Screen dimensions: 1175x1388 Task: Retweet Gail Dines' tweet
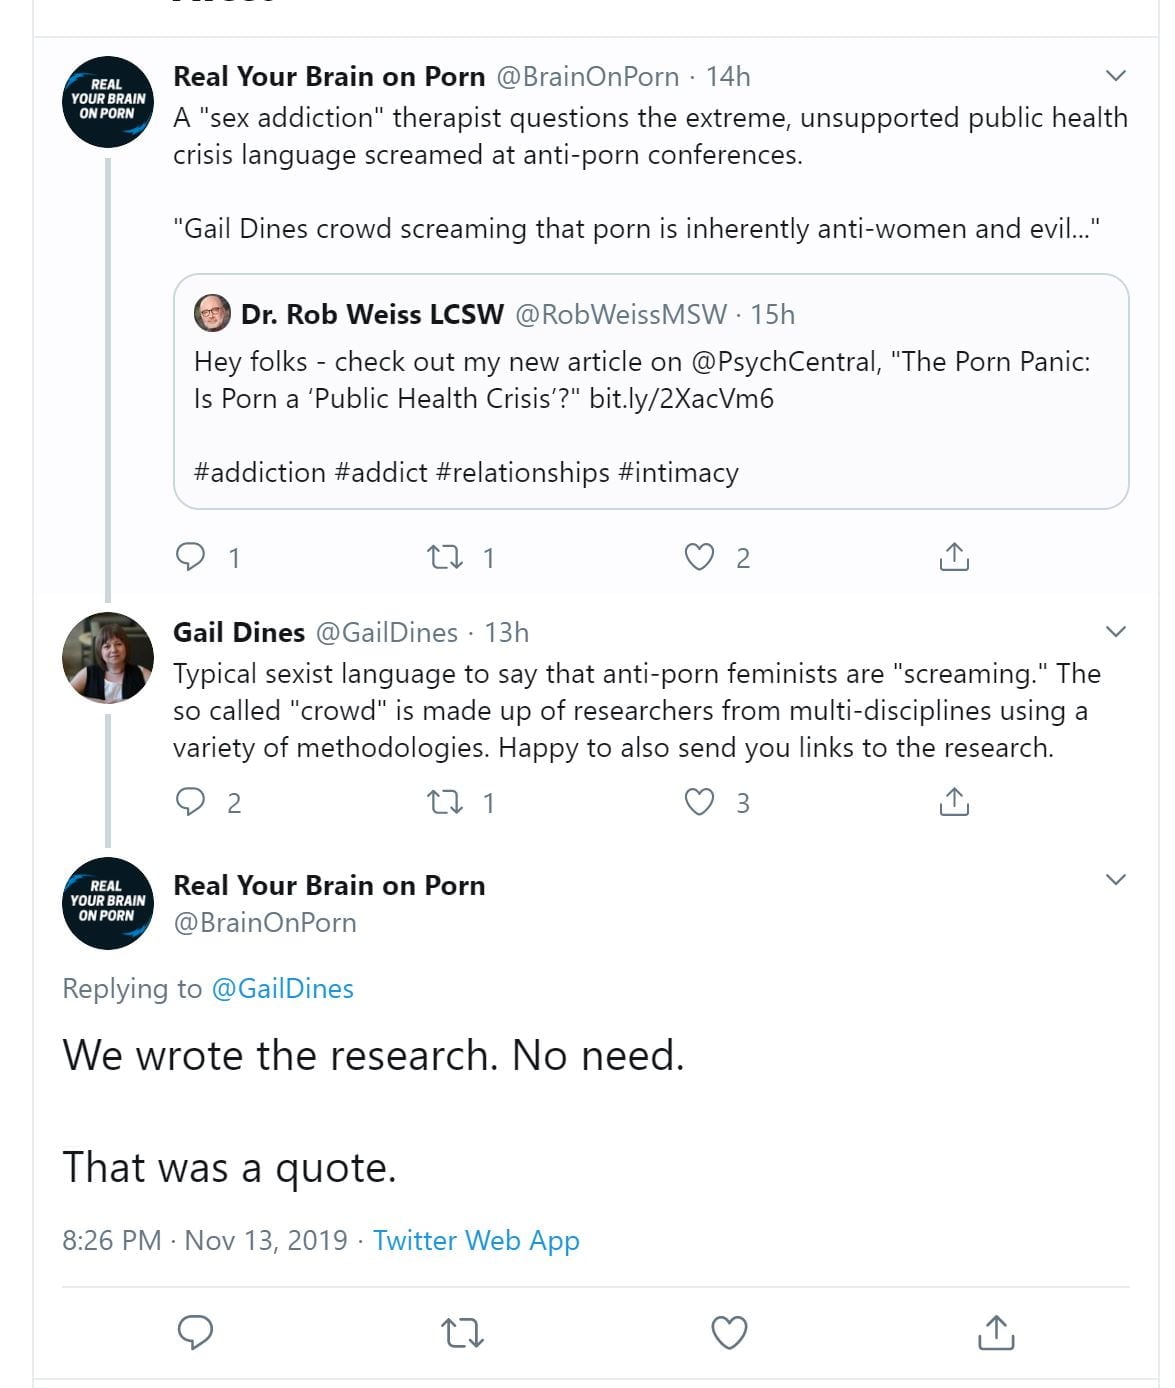444,802
